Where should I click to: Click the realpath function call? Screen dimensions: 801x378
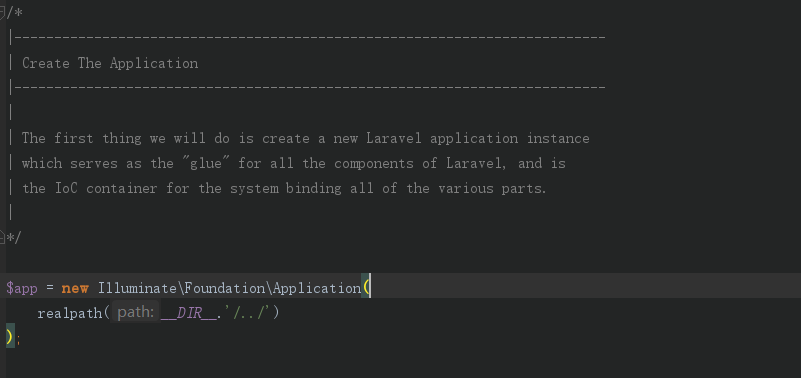[70, 313]
